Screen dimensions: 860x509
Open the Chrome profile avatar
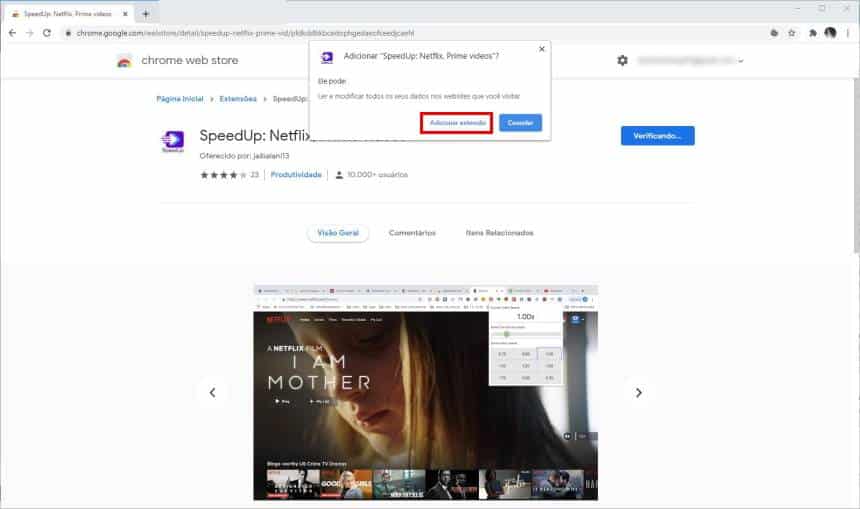tap(830, 33)
